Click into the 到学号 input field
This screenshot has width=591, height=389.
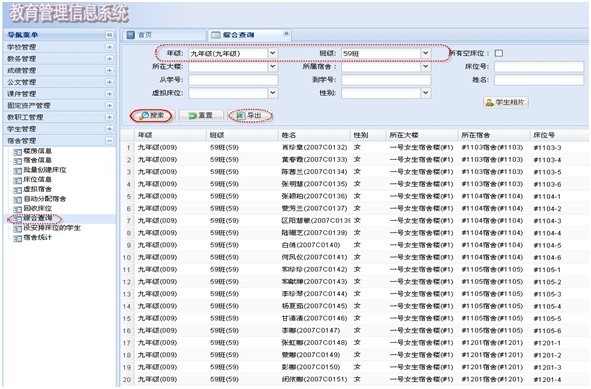[386, 80]
